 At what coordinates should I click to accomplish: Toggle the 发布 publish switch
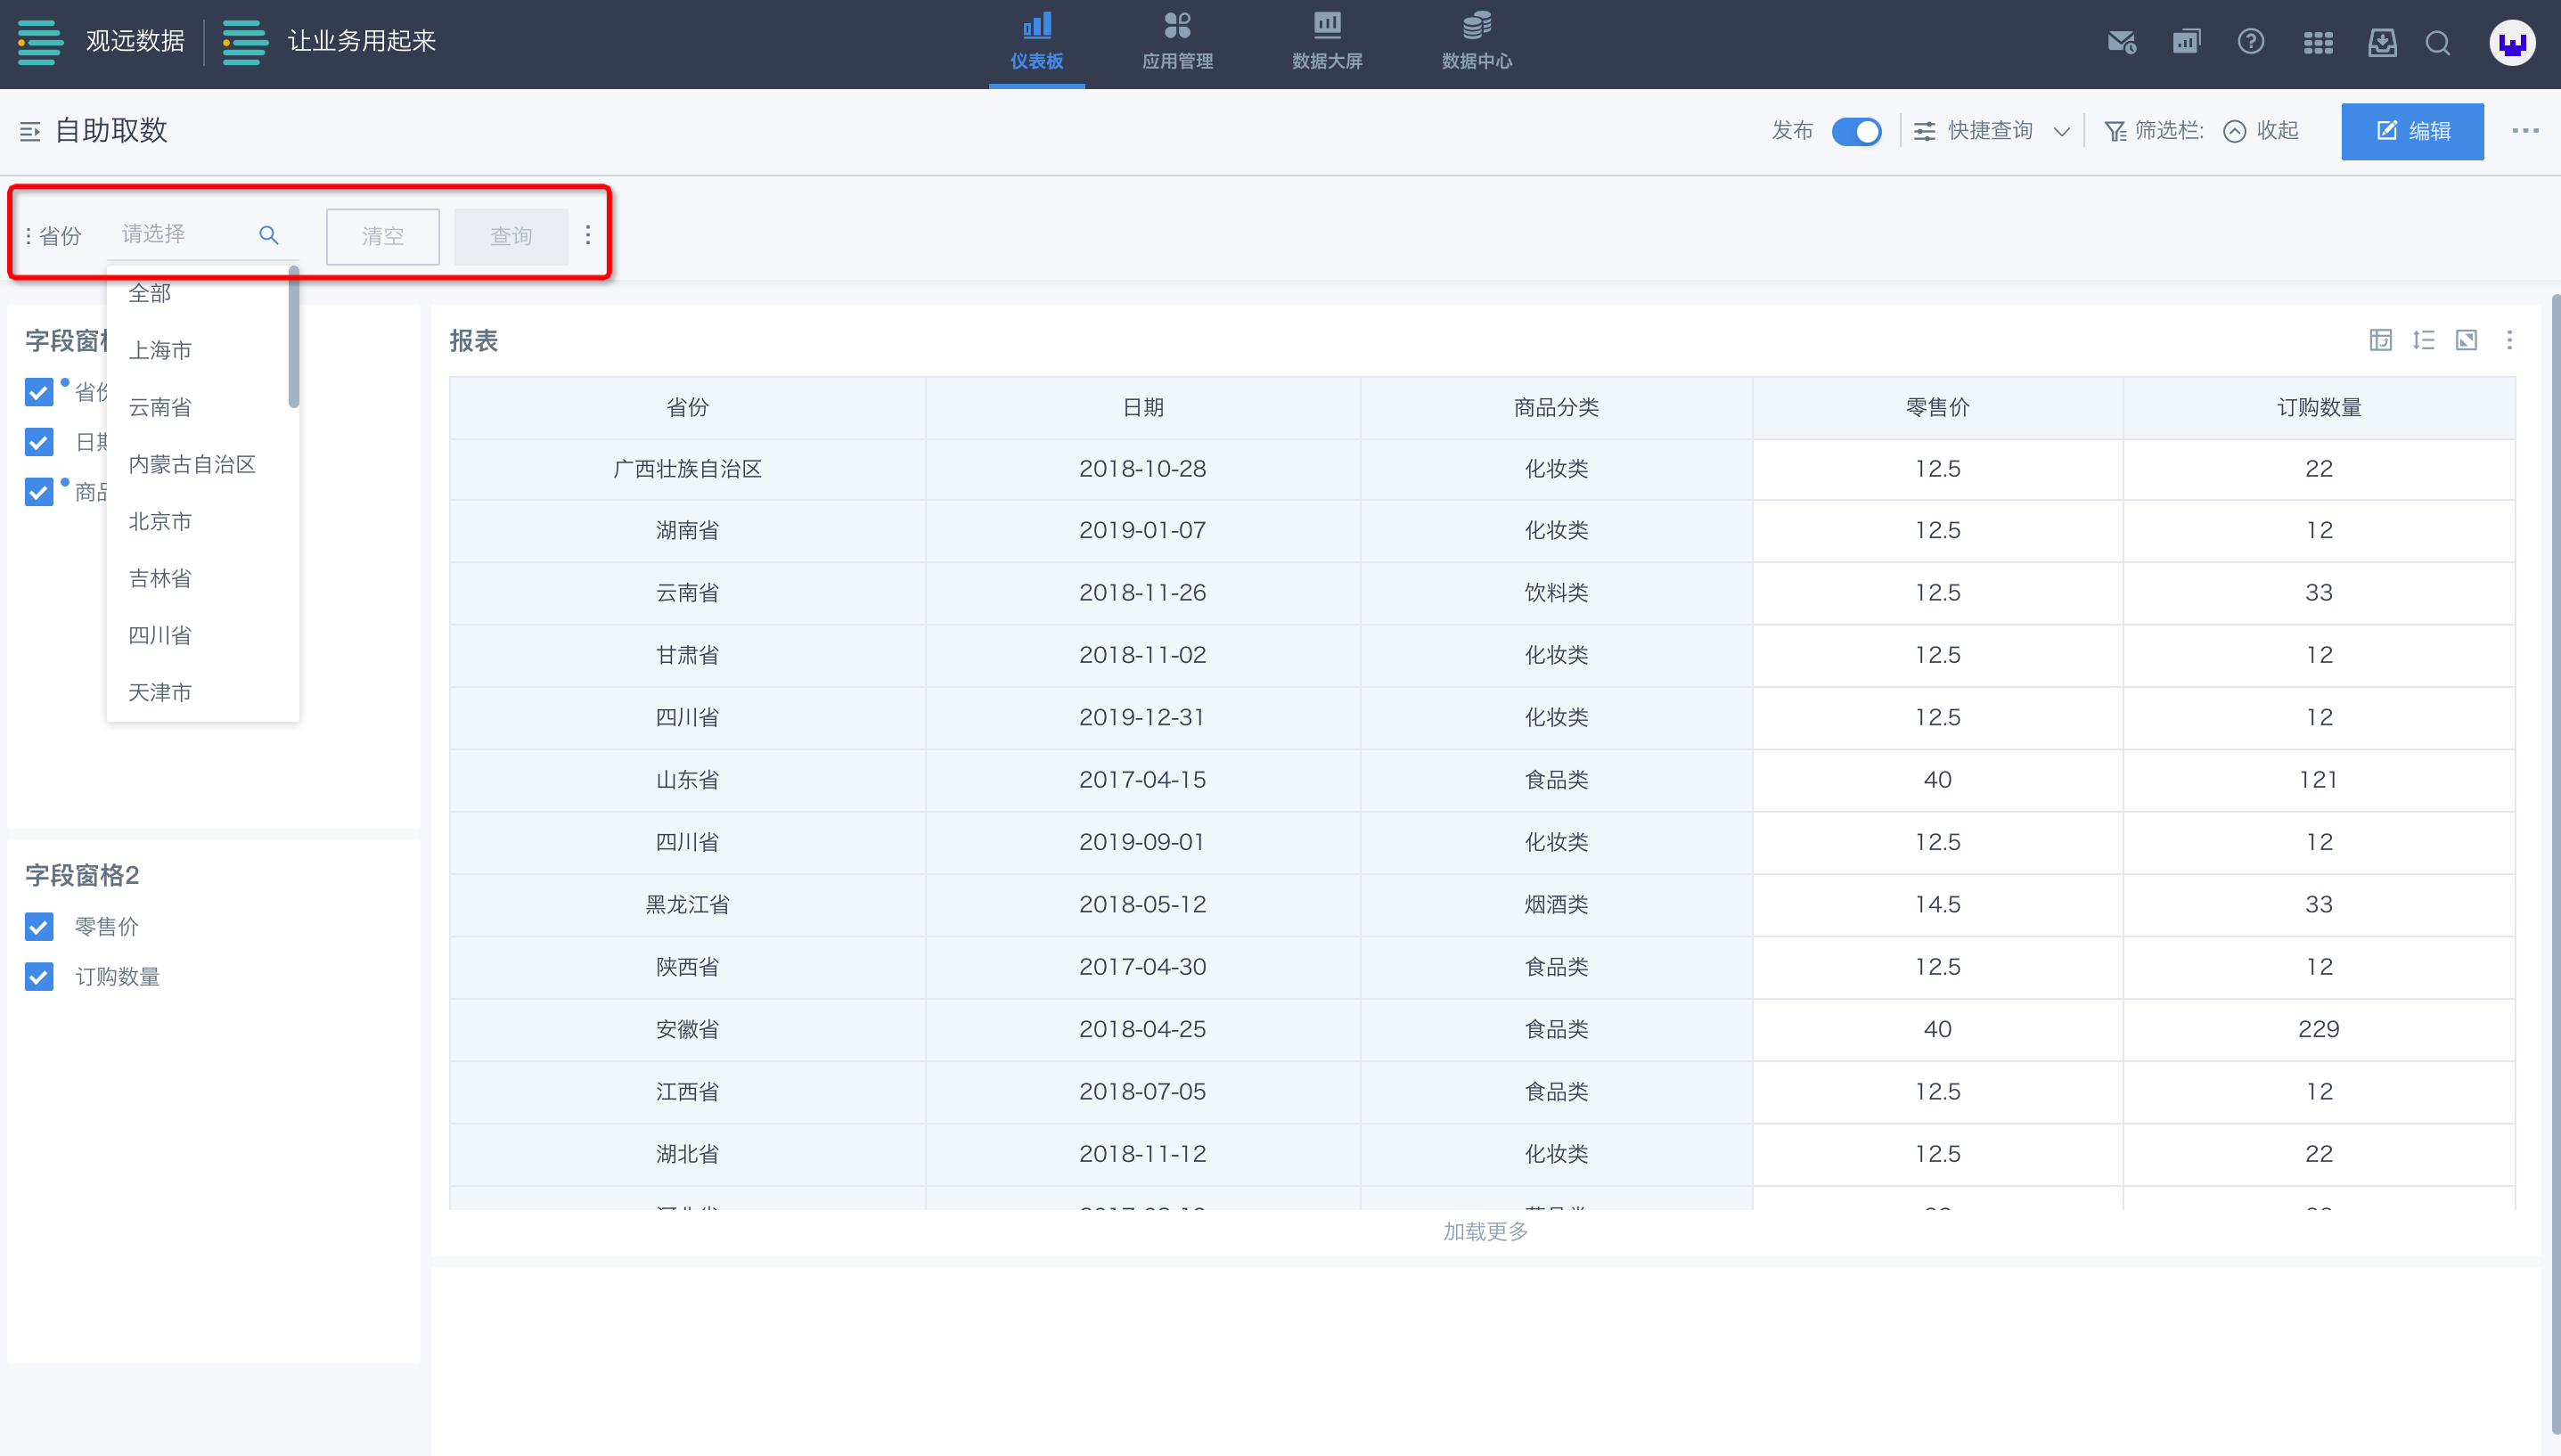click(x=1856, y=131)
